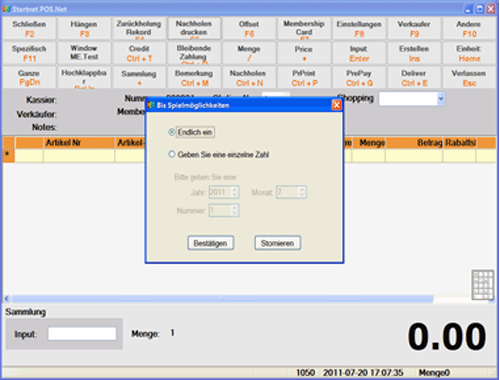Click the Andere F10 button

click(x=469, y=29)
